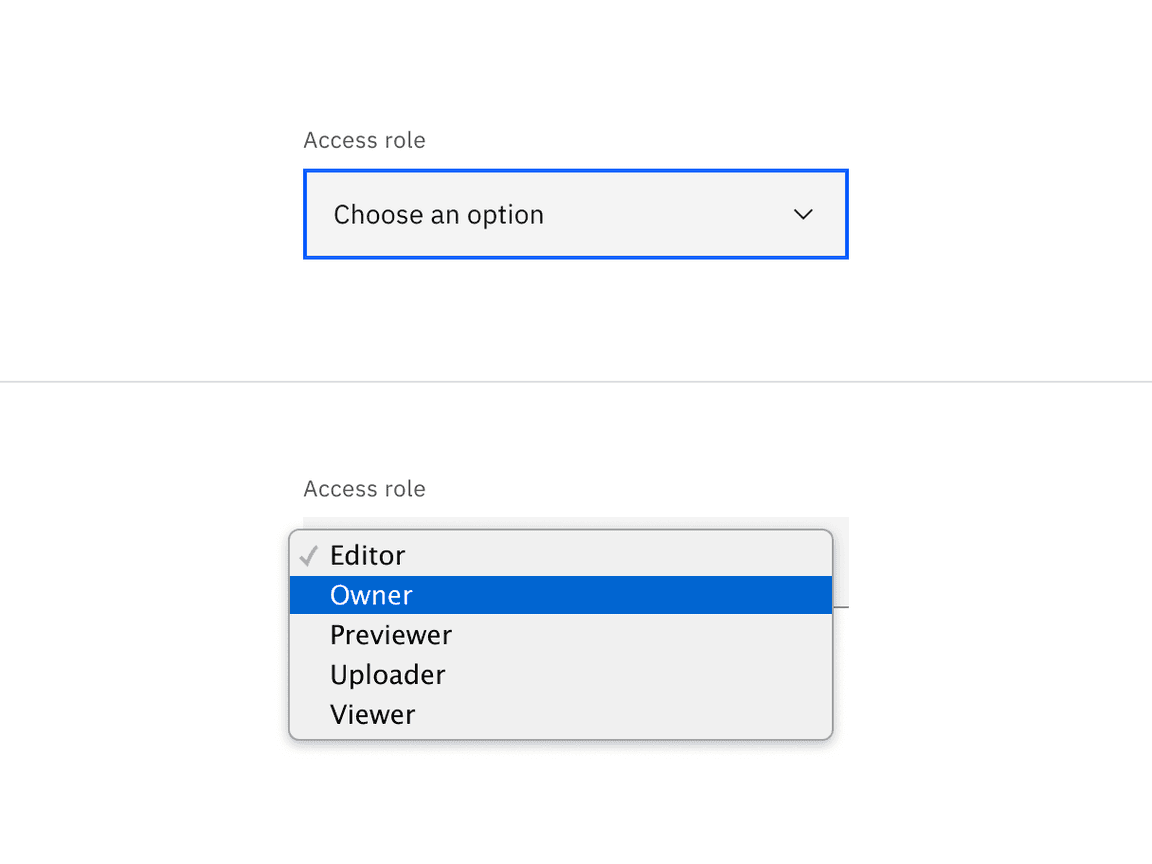Click the upper "Access role" label
1152x864 pixels.
(364, 141)
